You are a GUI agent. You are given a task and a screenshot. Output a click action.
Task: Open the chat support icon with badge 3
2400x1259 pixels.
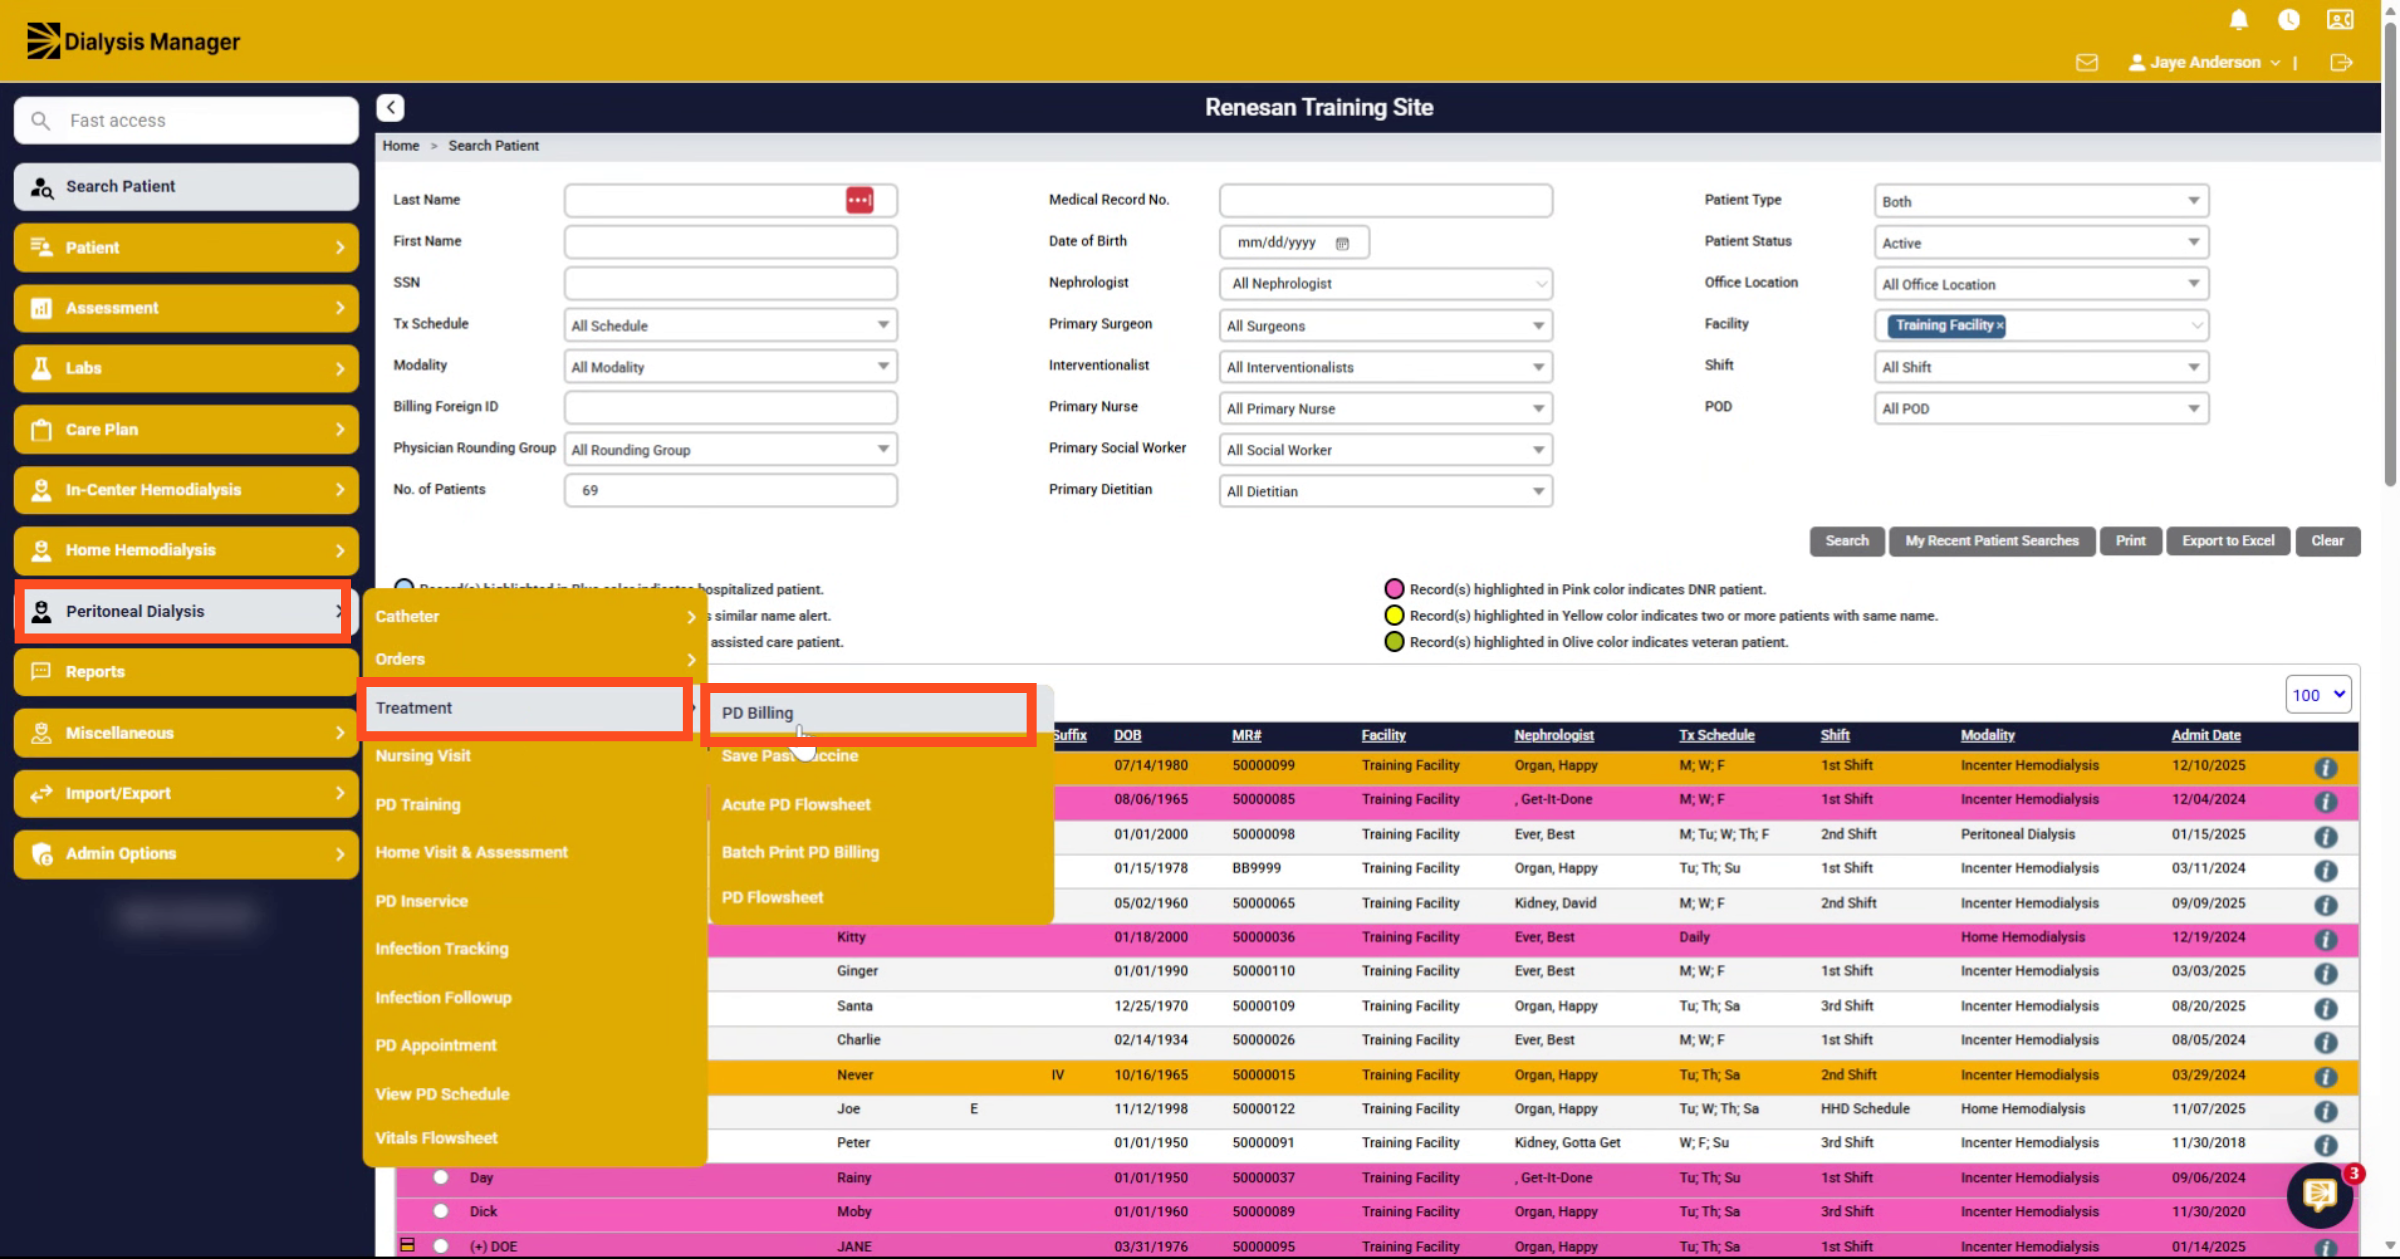point(2320,1194)
